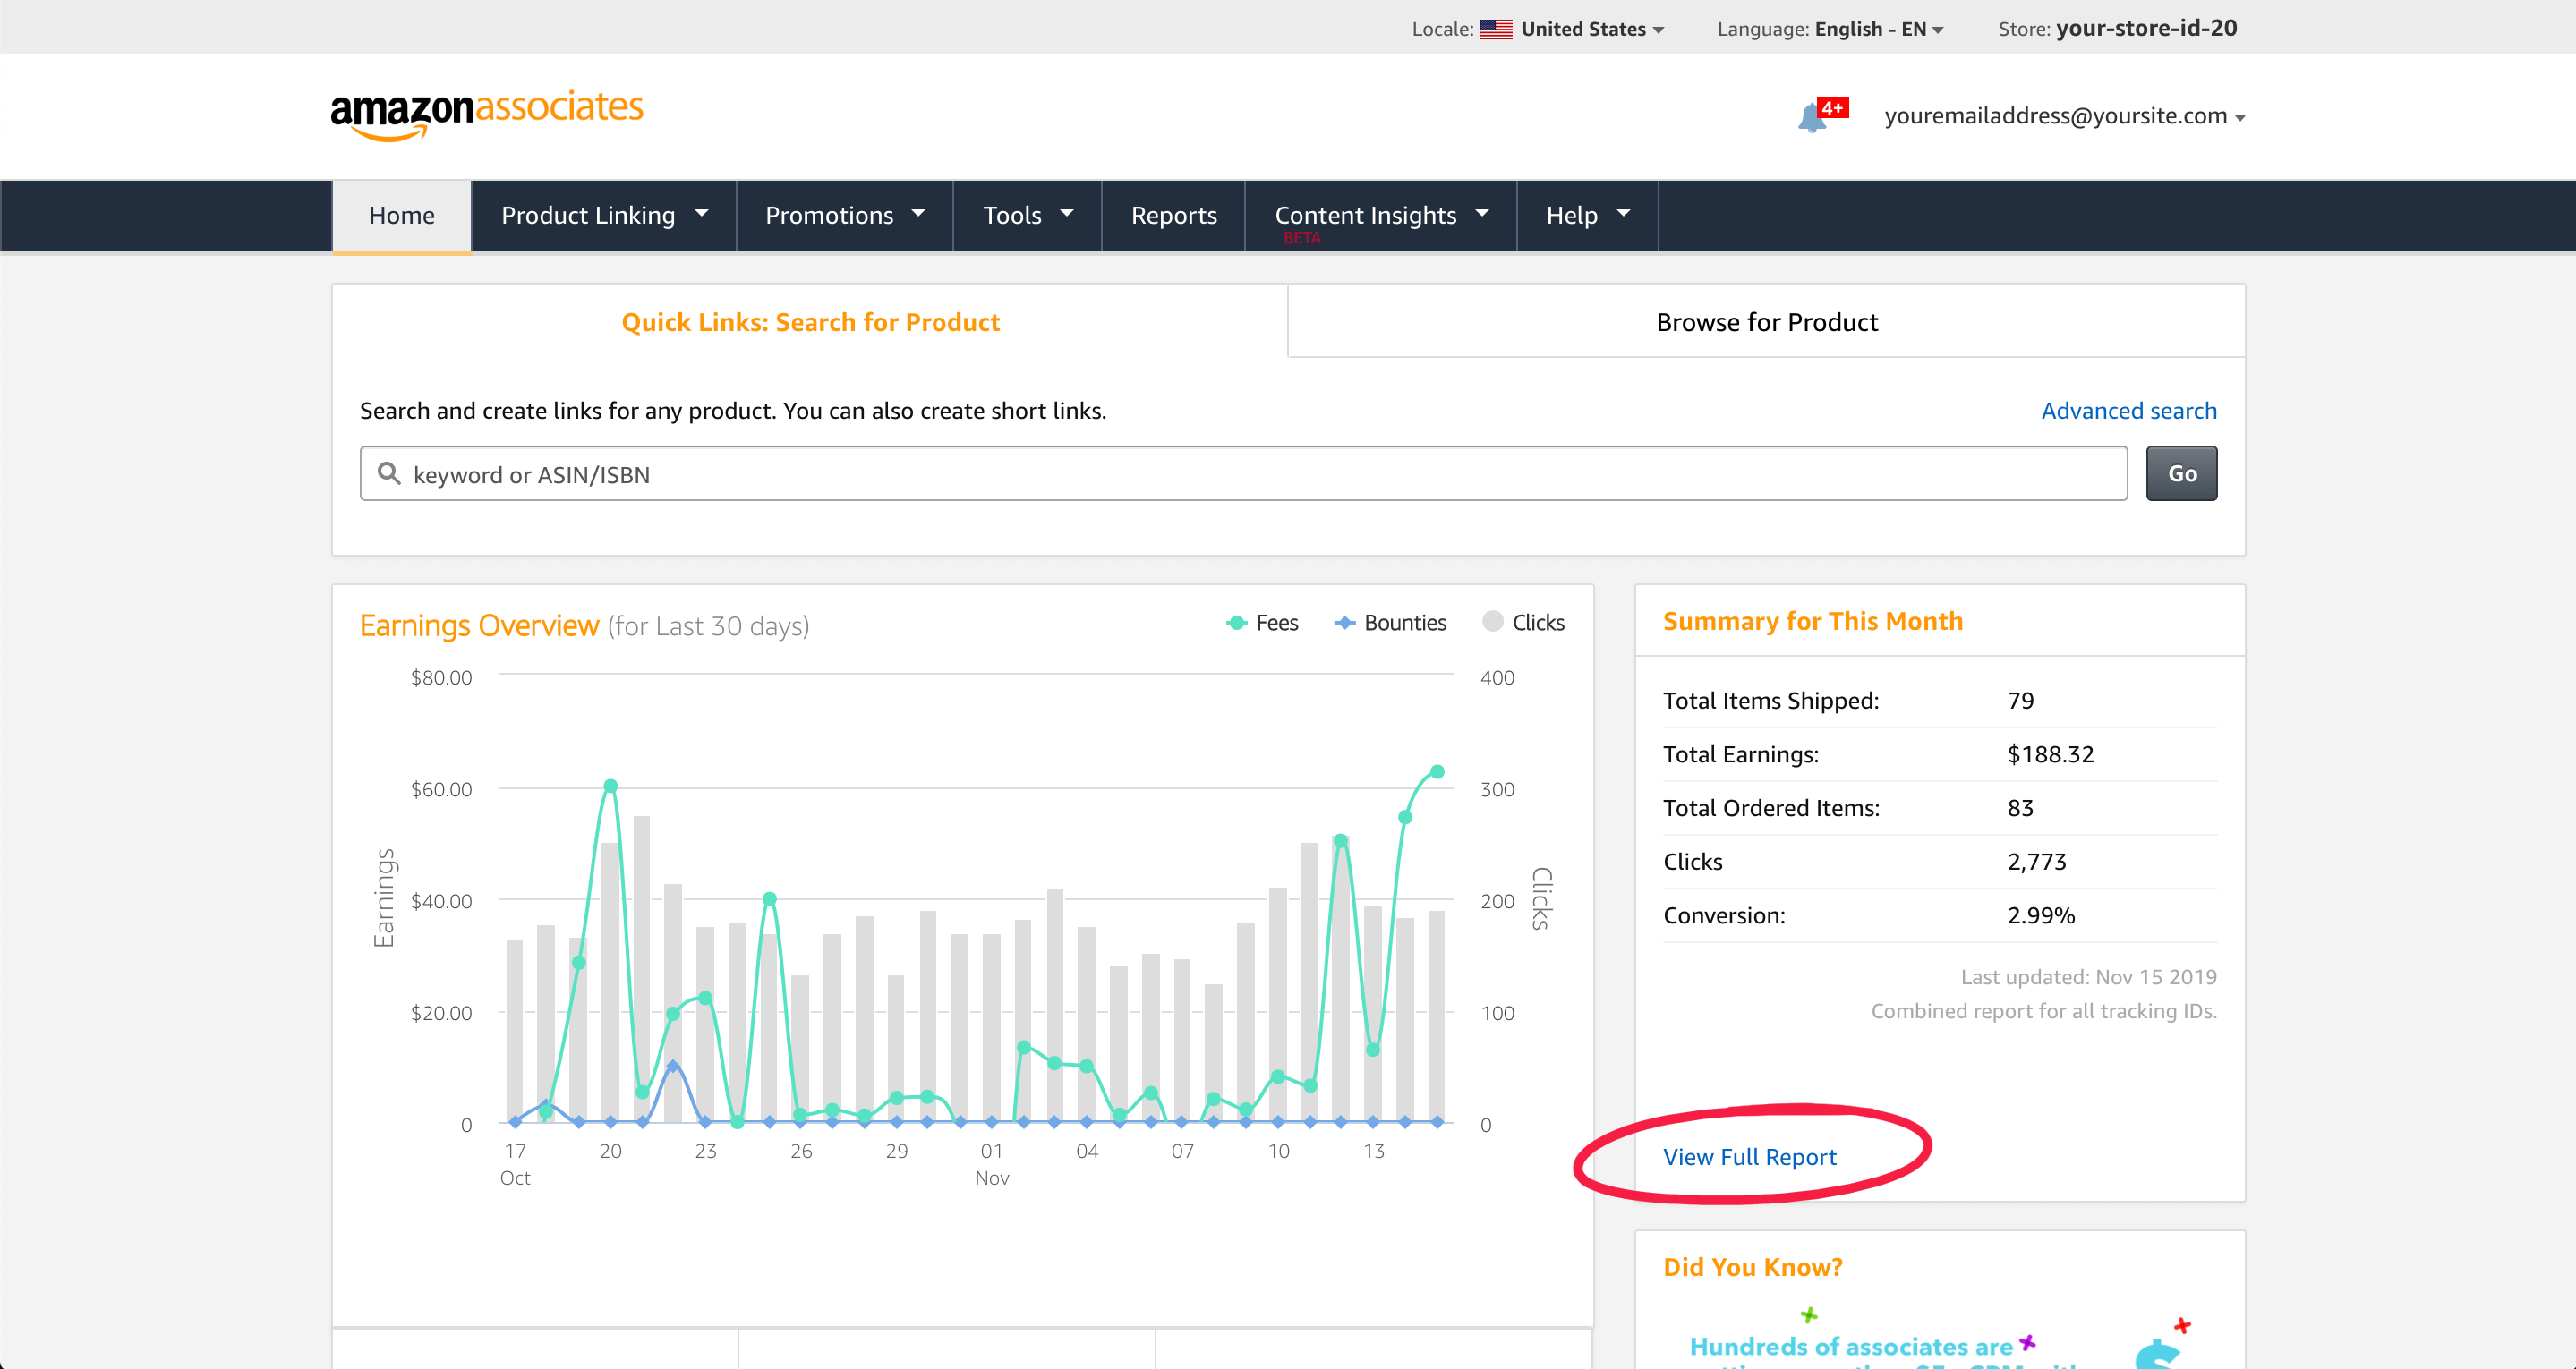This screenshot has height=1369, width=2576.
Task: Click the Hundreds of associates promo text
Action: click(x=1850, y=1347)
